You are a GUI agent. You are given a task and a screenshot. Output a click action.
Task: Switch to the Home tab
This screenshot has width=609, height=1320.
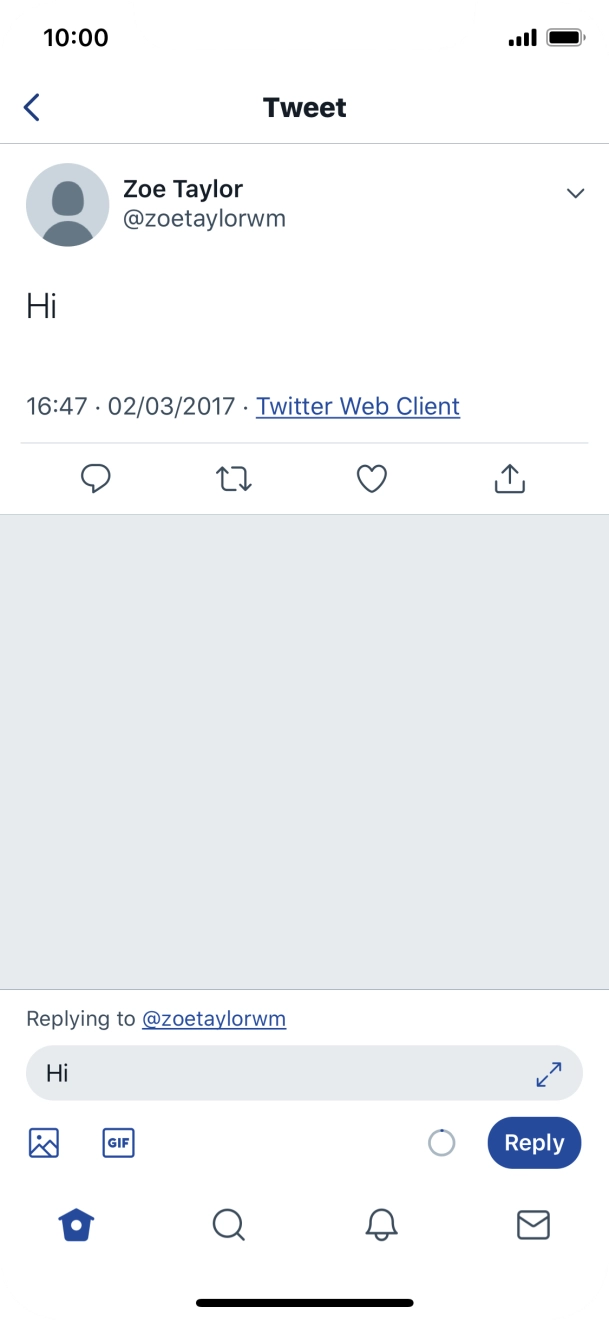[75, 1224]
